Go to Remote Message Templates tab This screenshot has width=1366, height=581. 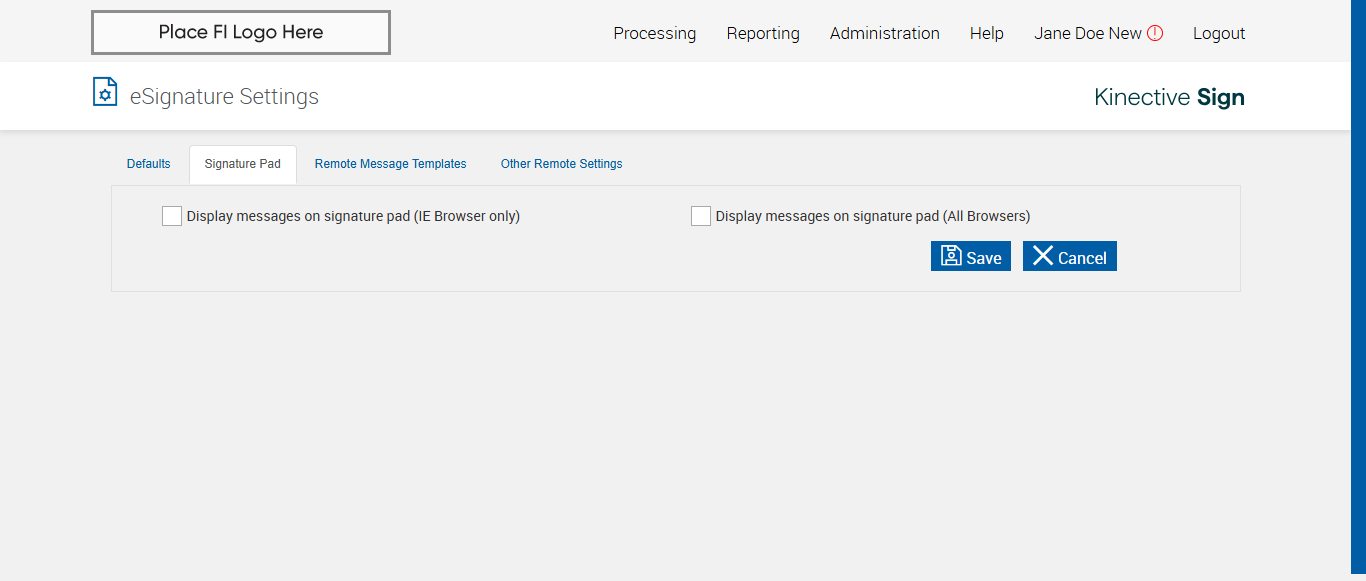(x=390, y=164)
